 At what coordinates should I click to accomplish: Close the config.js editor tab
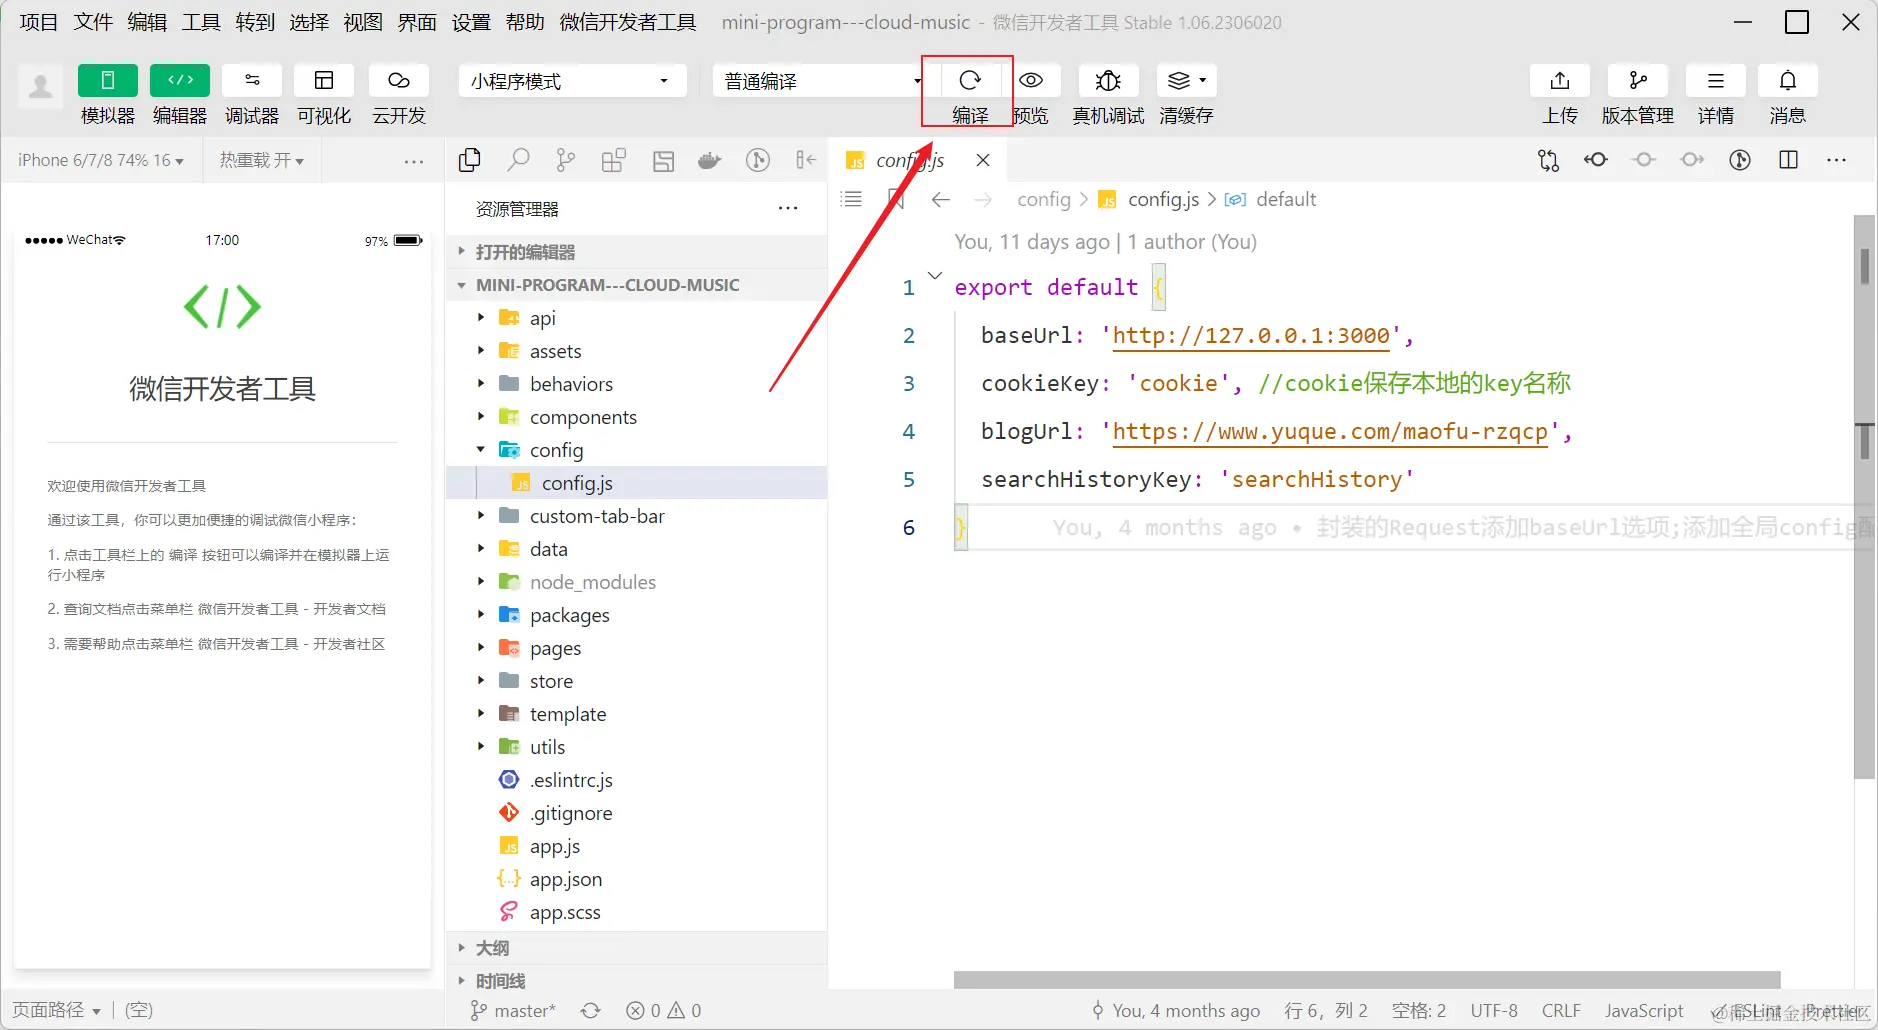[983, 160]
